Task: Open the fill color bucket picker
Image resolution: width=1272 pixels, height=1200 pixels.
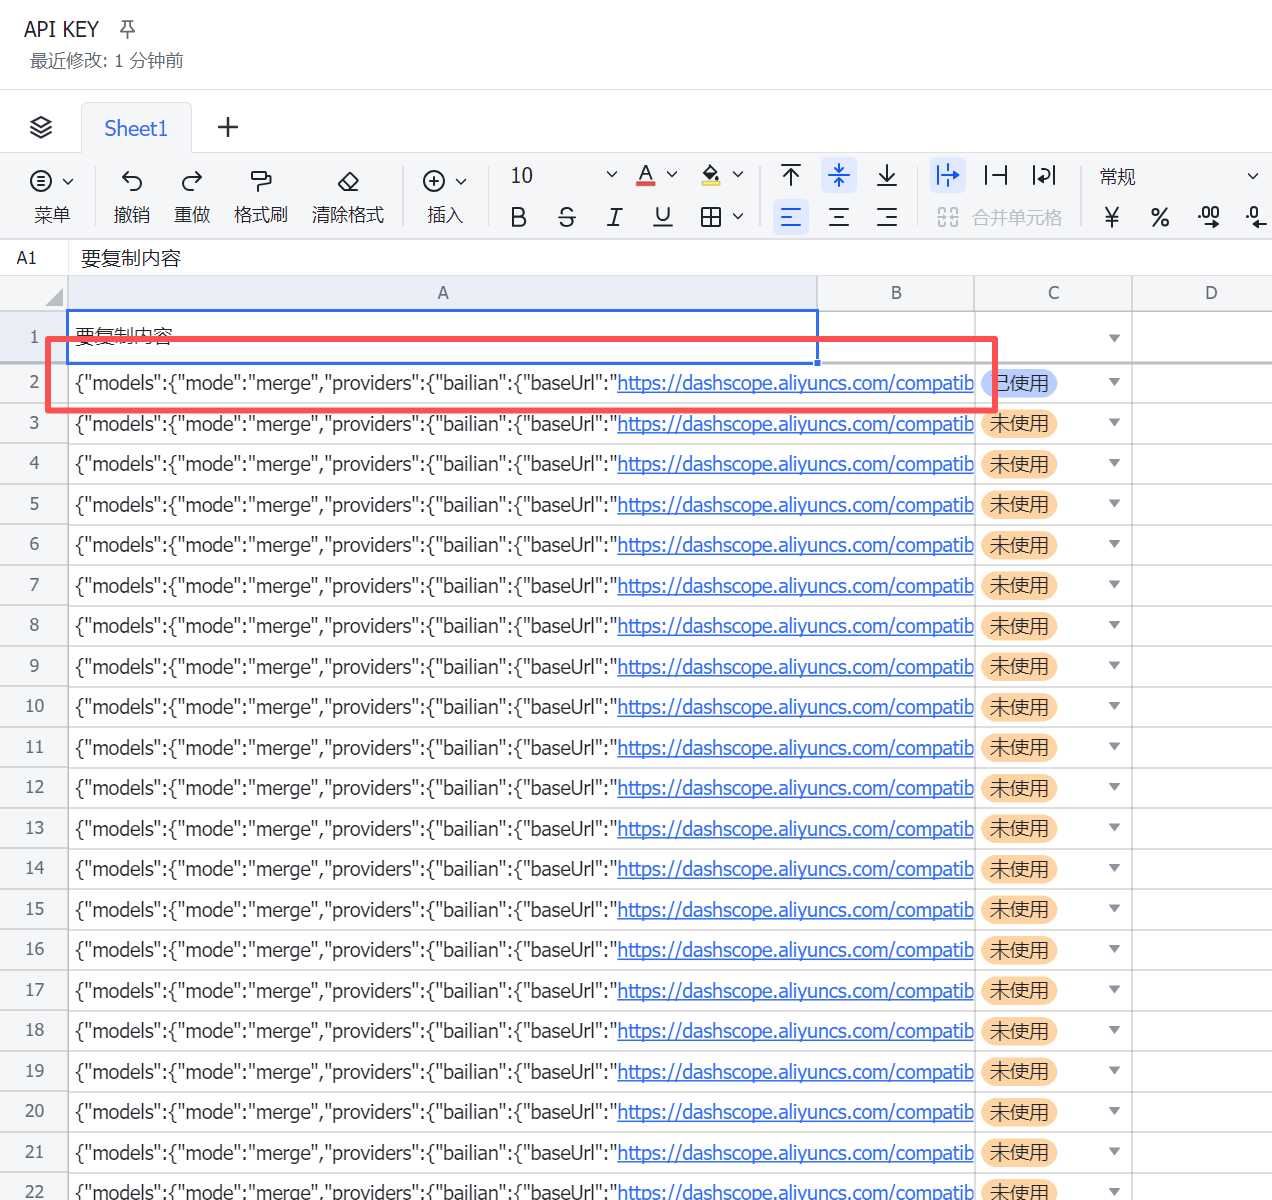Action: 712,175
